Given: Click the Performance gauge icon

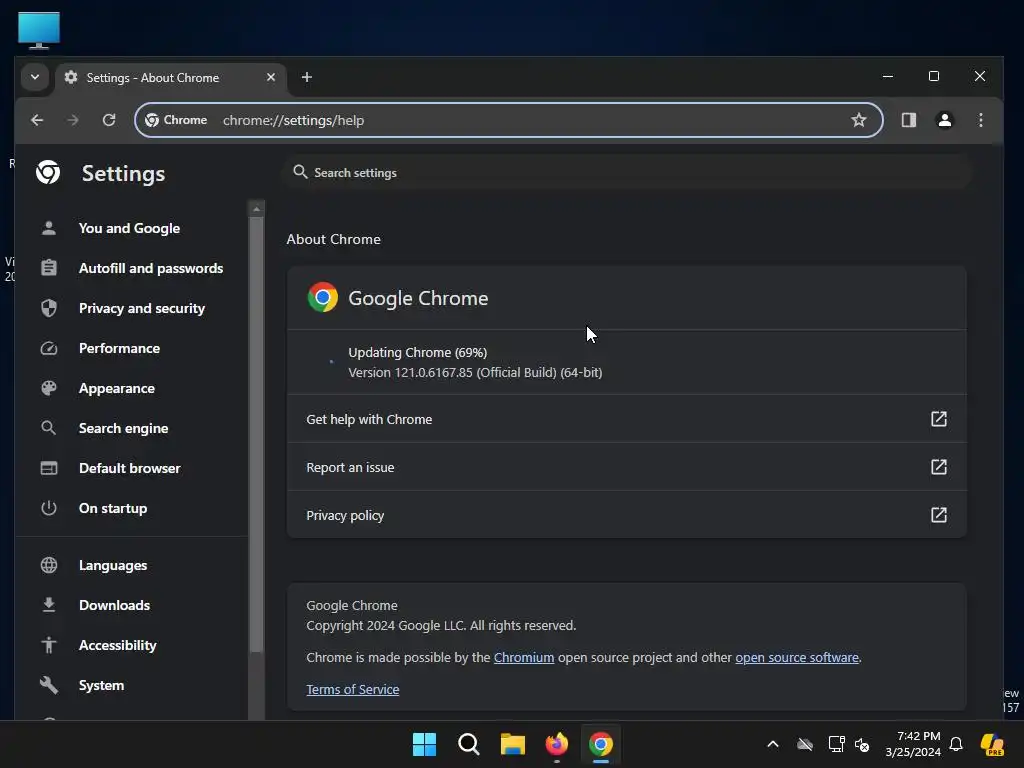Looking at the screenshot, I should pyautogui.click(x=49, y=348).
